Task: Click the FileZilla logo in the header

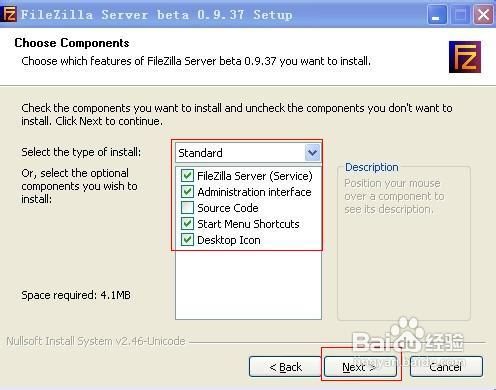Action: coord(465,57)
